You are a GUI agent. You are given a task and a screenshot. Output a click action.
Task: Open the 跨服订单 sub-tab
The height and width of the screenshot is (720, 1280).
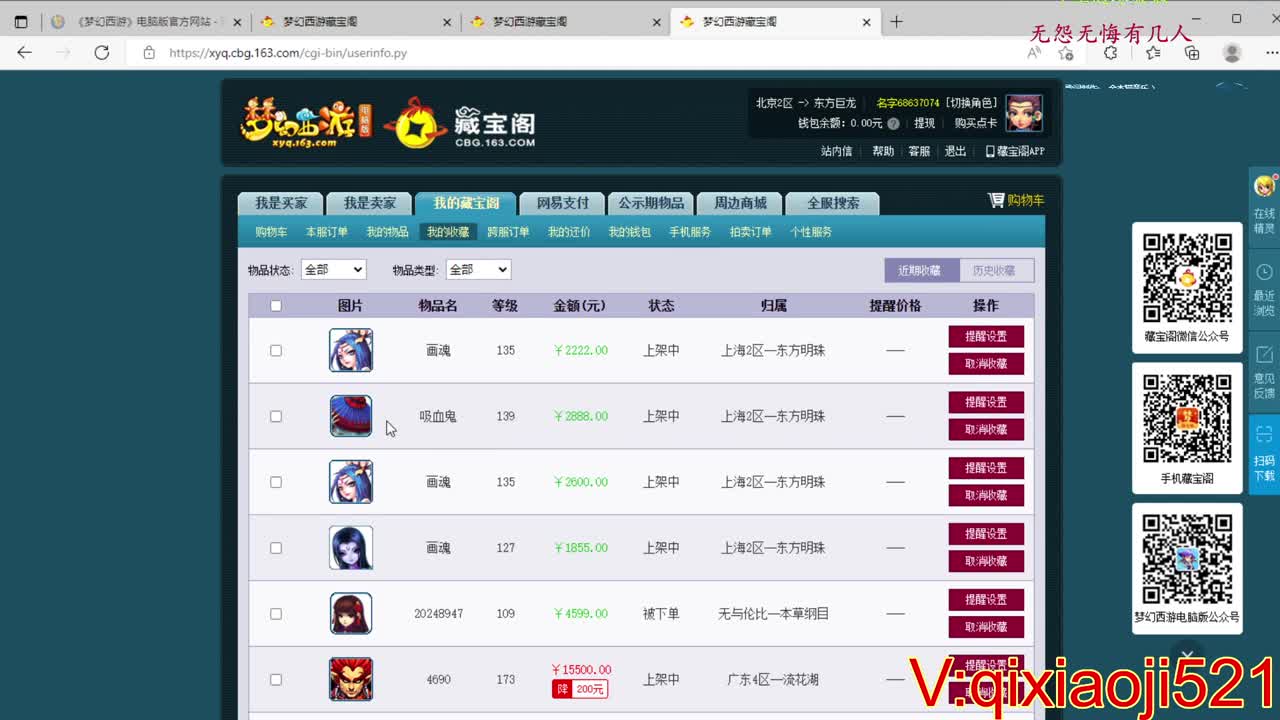(510, 231)
